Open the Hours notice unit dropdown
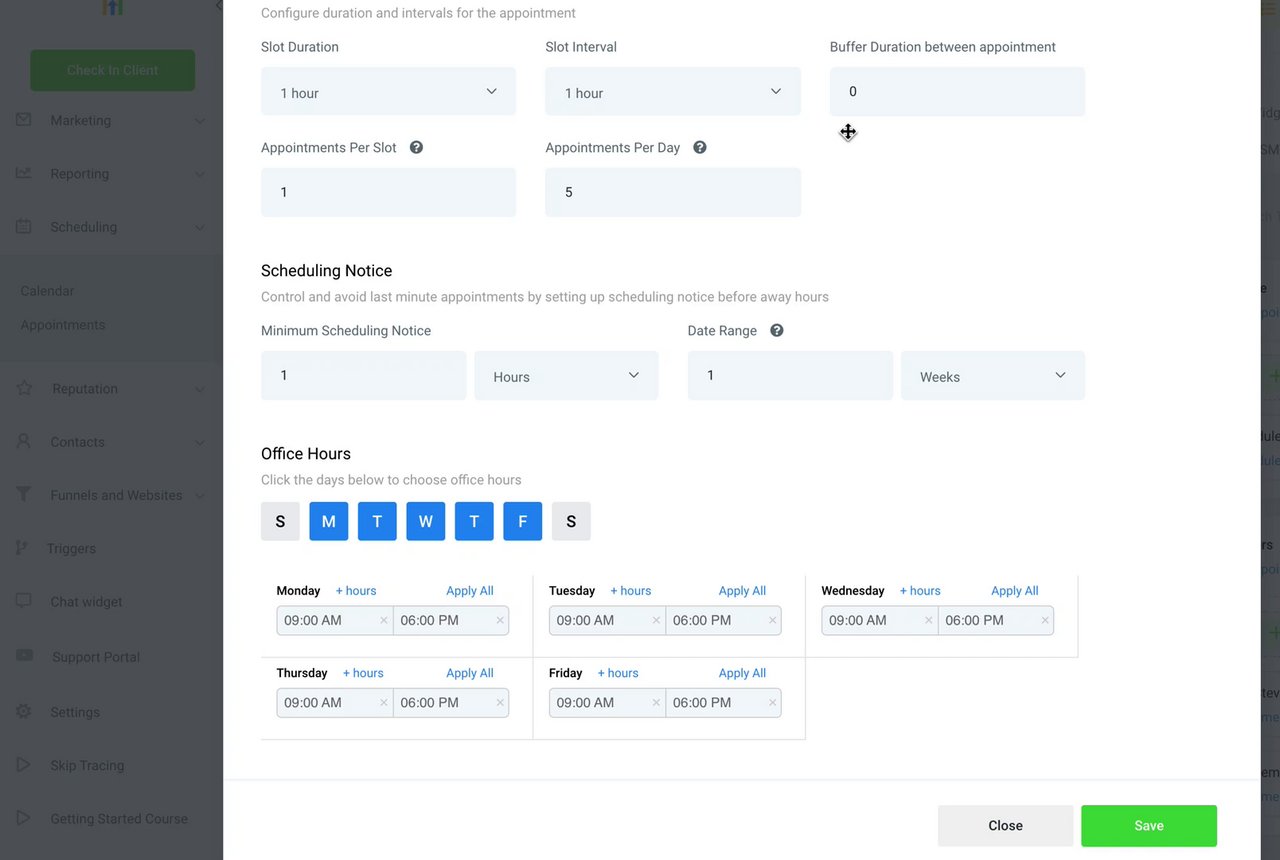The height and width of the screenshot is (860, 1280). [x=566, y=376]
